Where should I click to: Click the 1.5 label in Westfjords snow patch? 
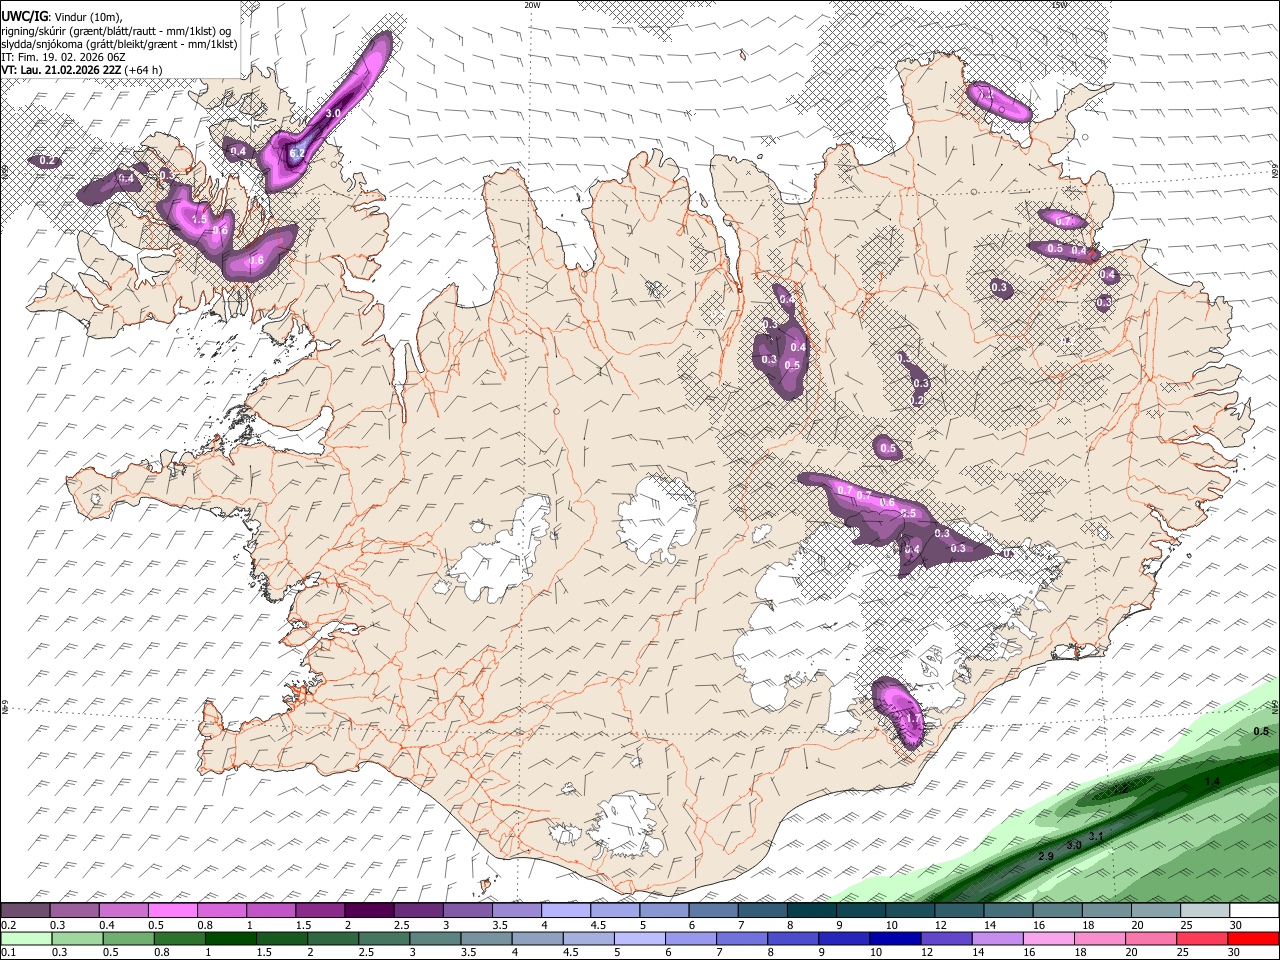pyautogui.click(x=199, y=219)
